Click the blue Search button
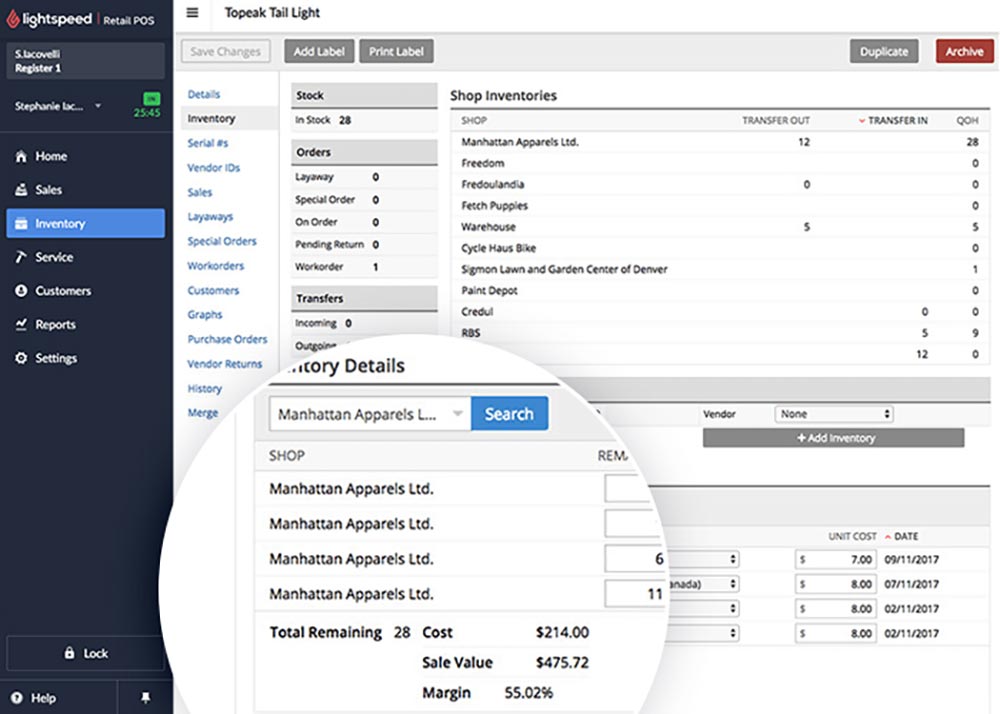1000x714 pixels. tap(509, 414)
